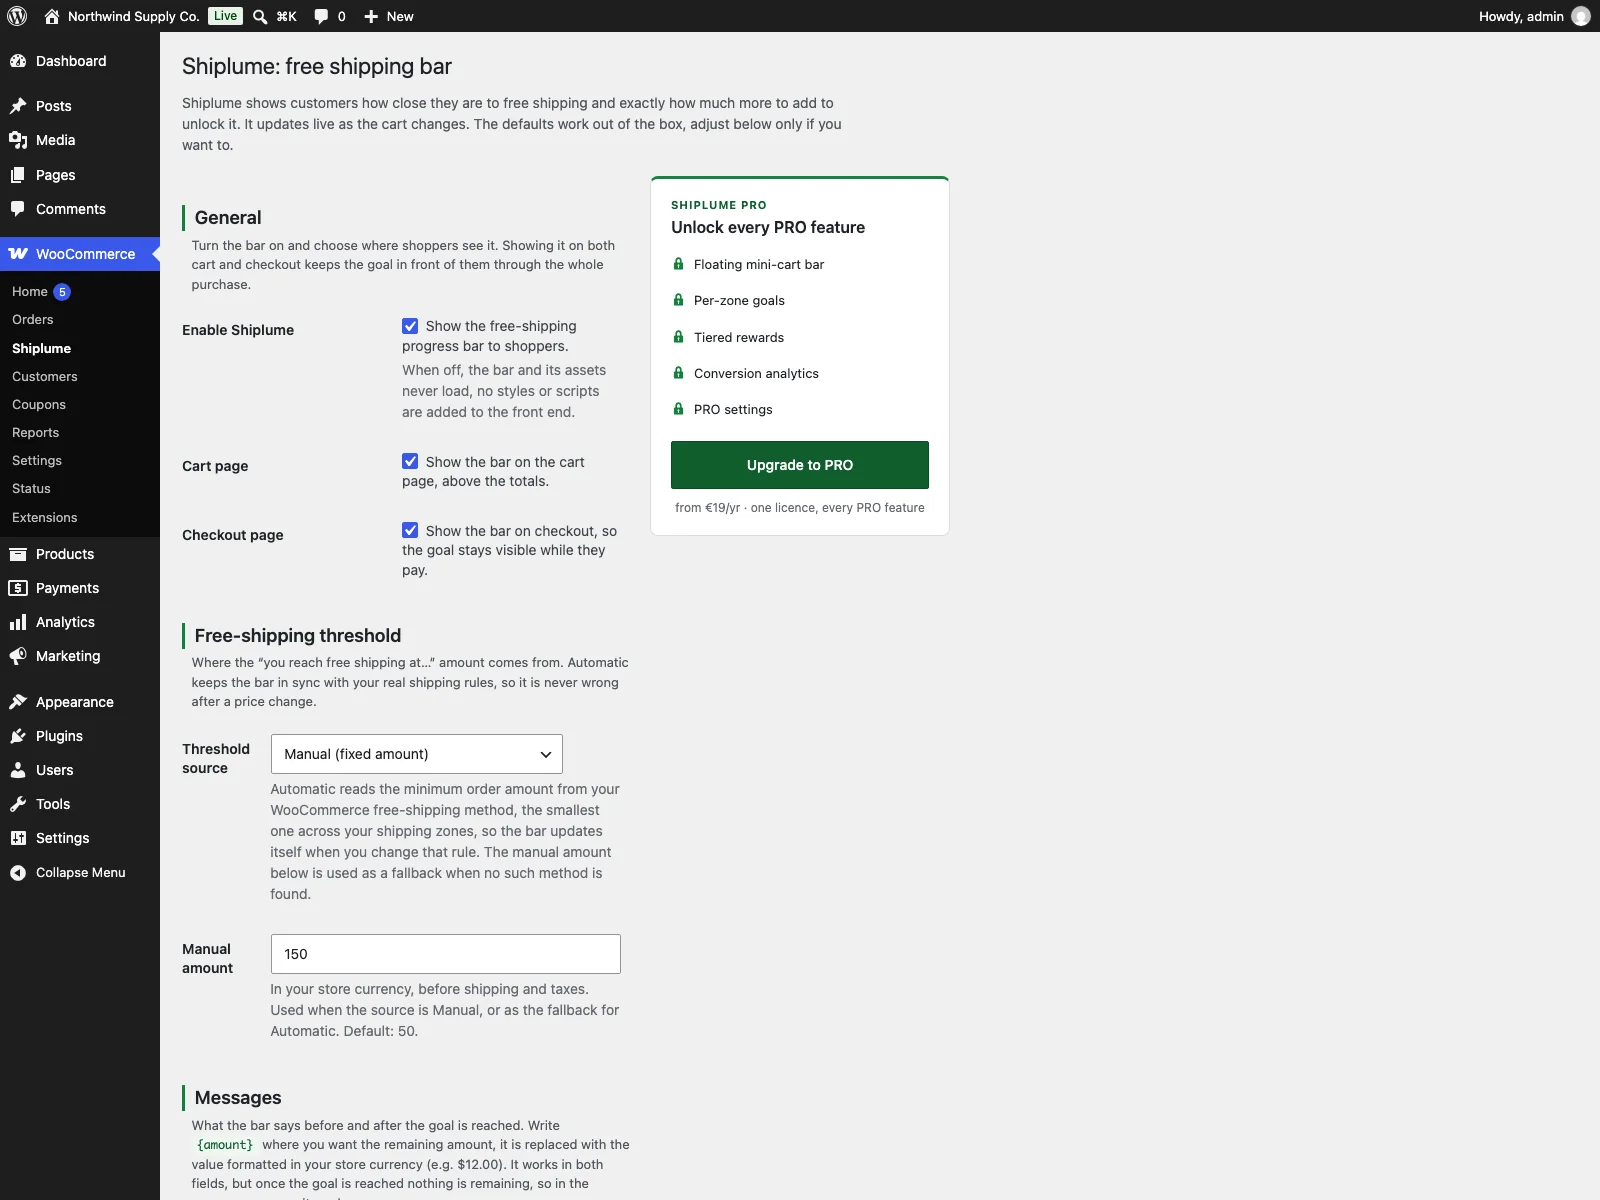Click the Users person icon

(x=18, y=770)
